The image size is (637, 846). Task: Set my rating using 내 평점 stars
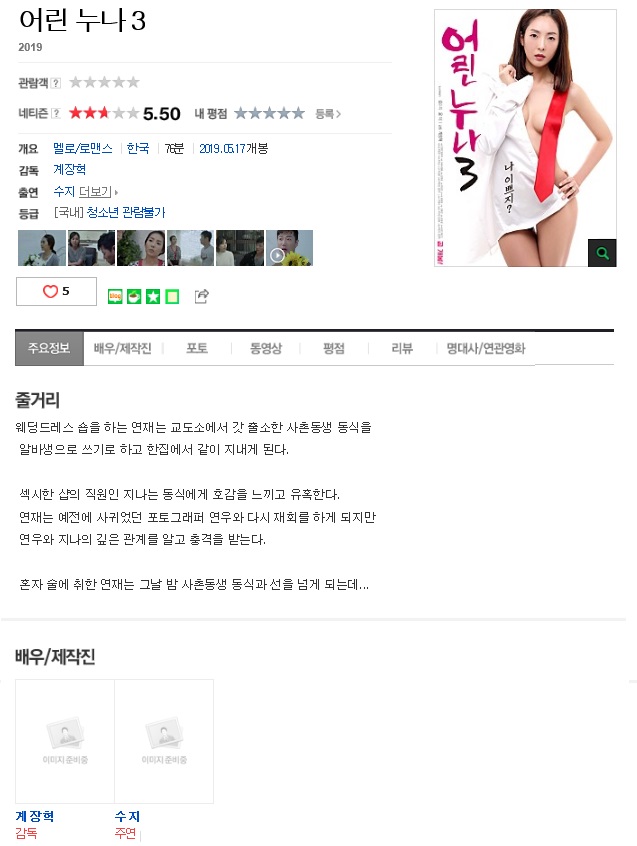point(269,113)
